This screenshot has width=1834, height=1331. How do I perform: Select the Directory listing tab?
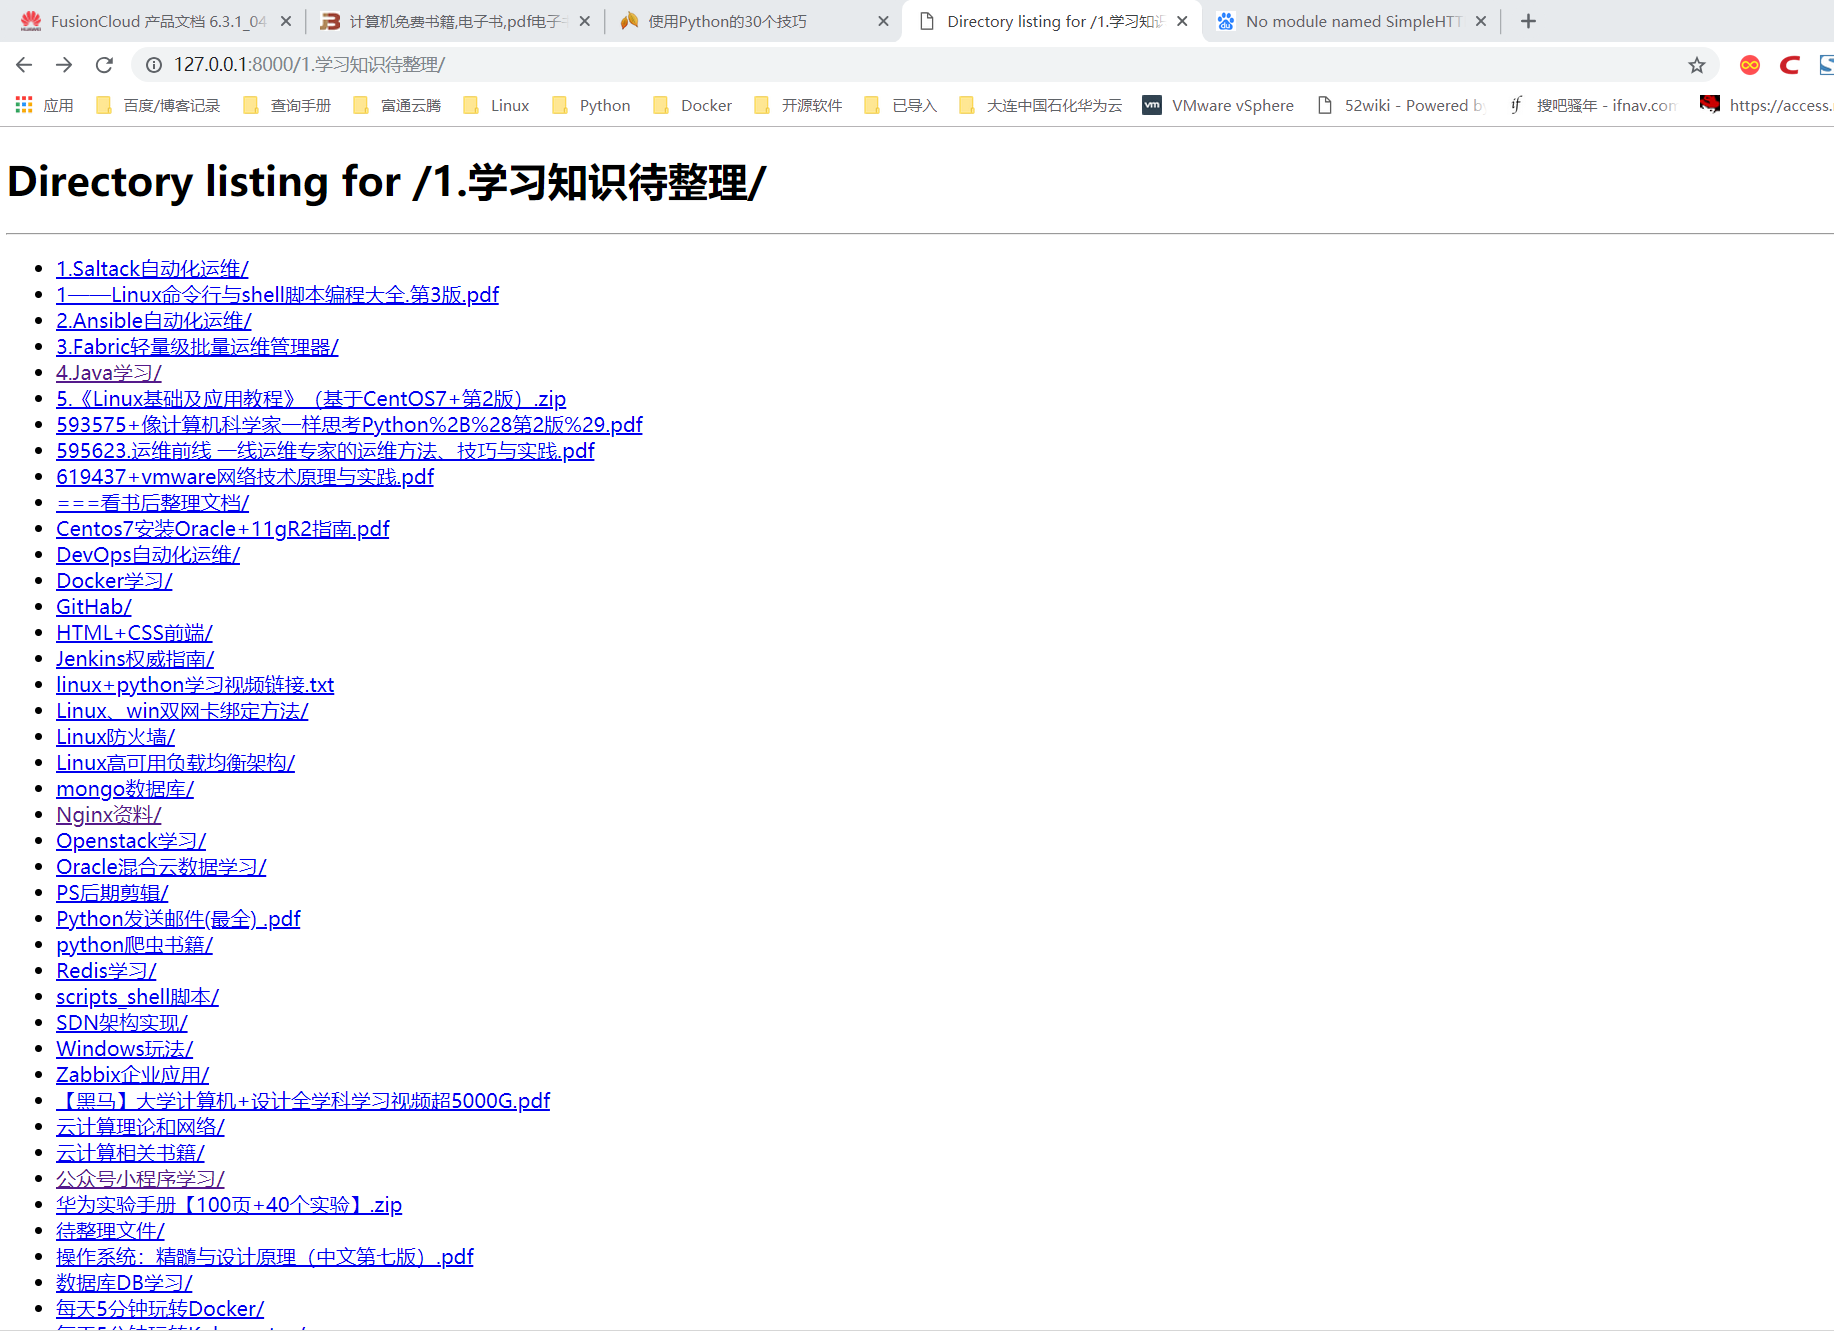pos(1052,21)
